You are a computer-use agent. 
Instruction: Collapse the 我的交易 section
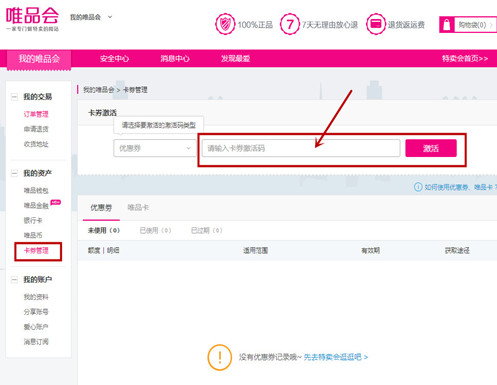pyautogui.click(x=14, y=97)
